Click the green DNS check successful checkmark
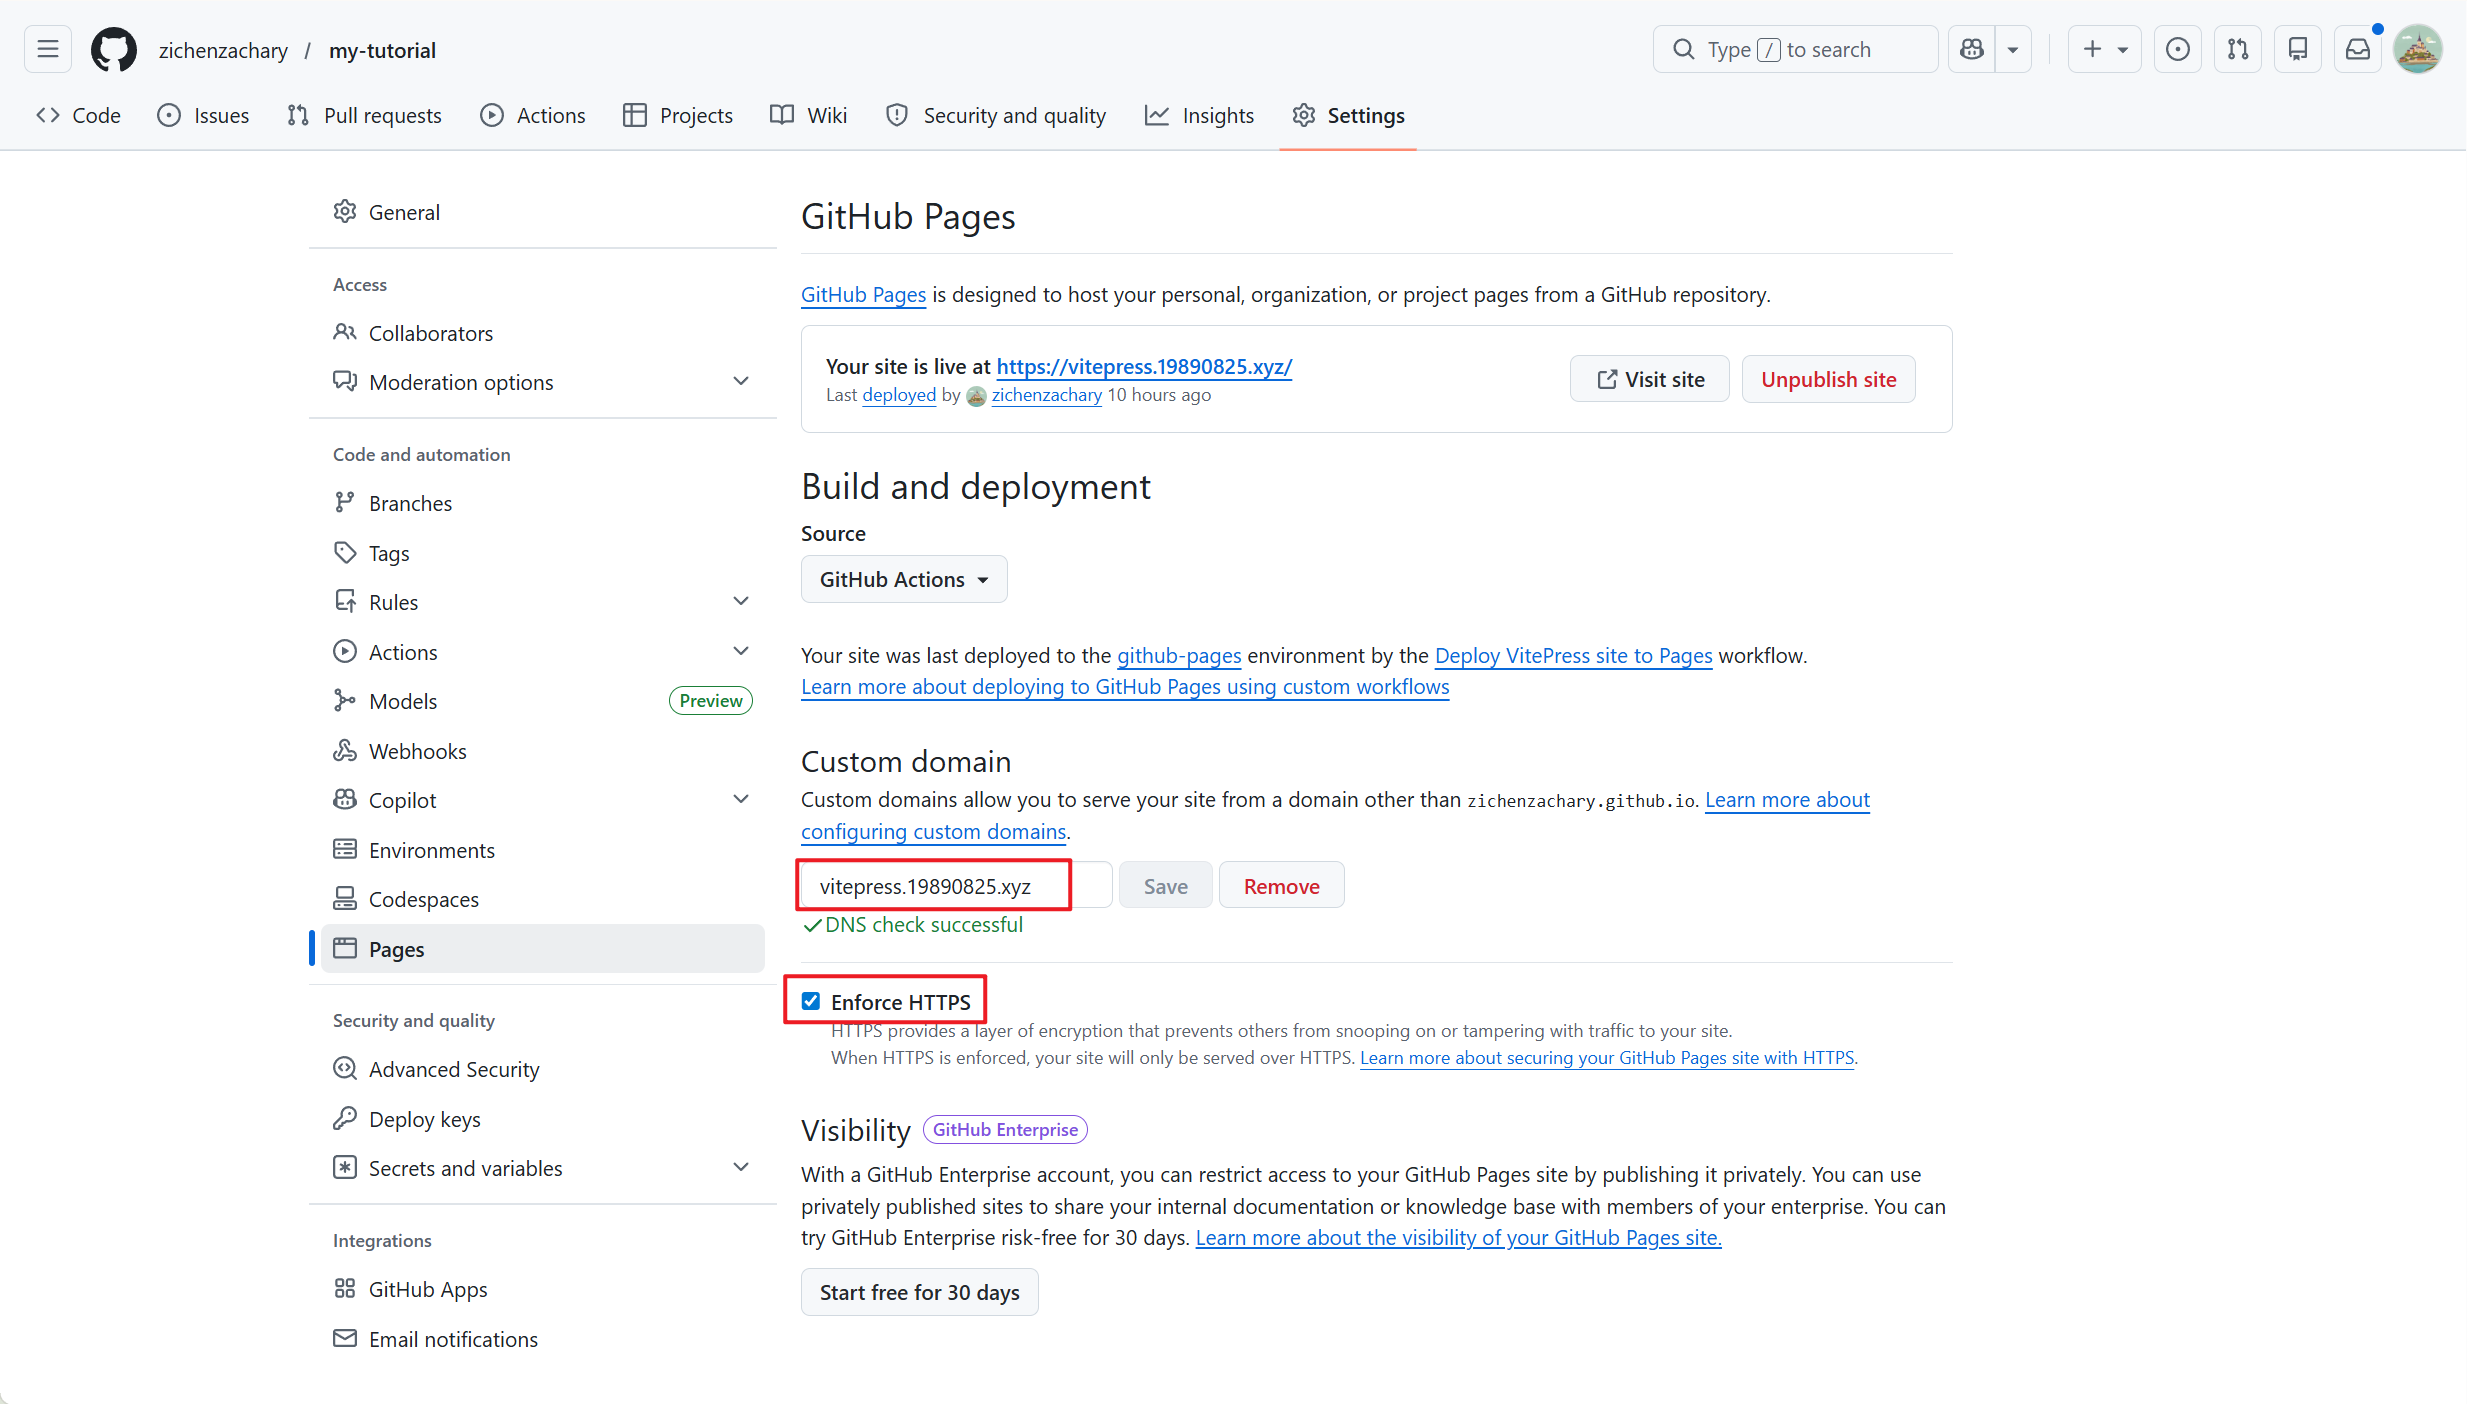This screenshot has height=1404, width=2467. pyautogui.click(x=812, y=926)
